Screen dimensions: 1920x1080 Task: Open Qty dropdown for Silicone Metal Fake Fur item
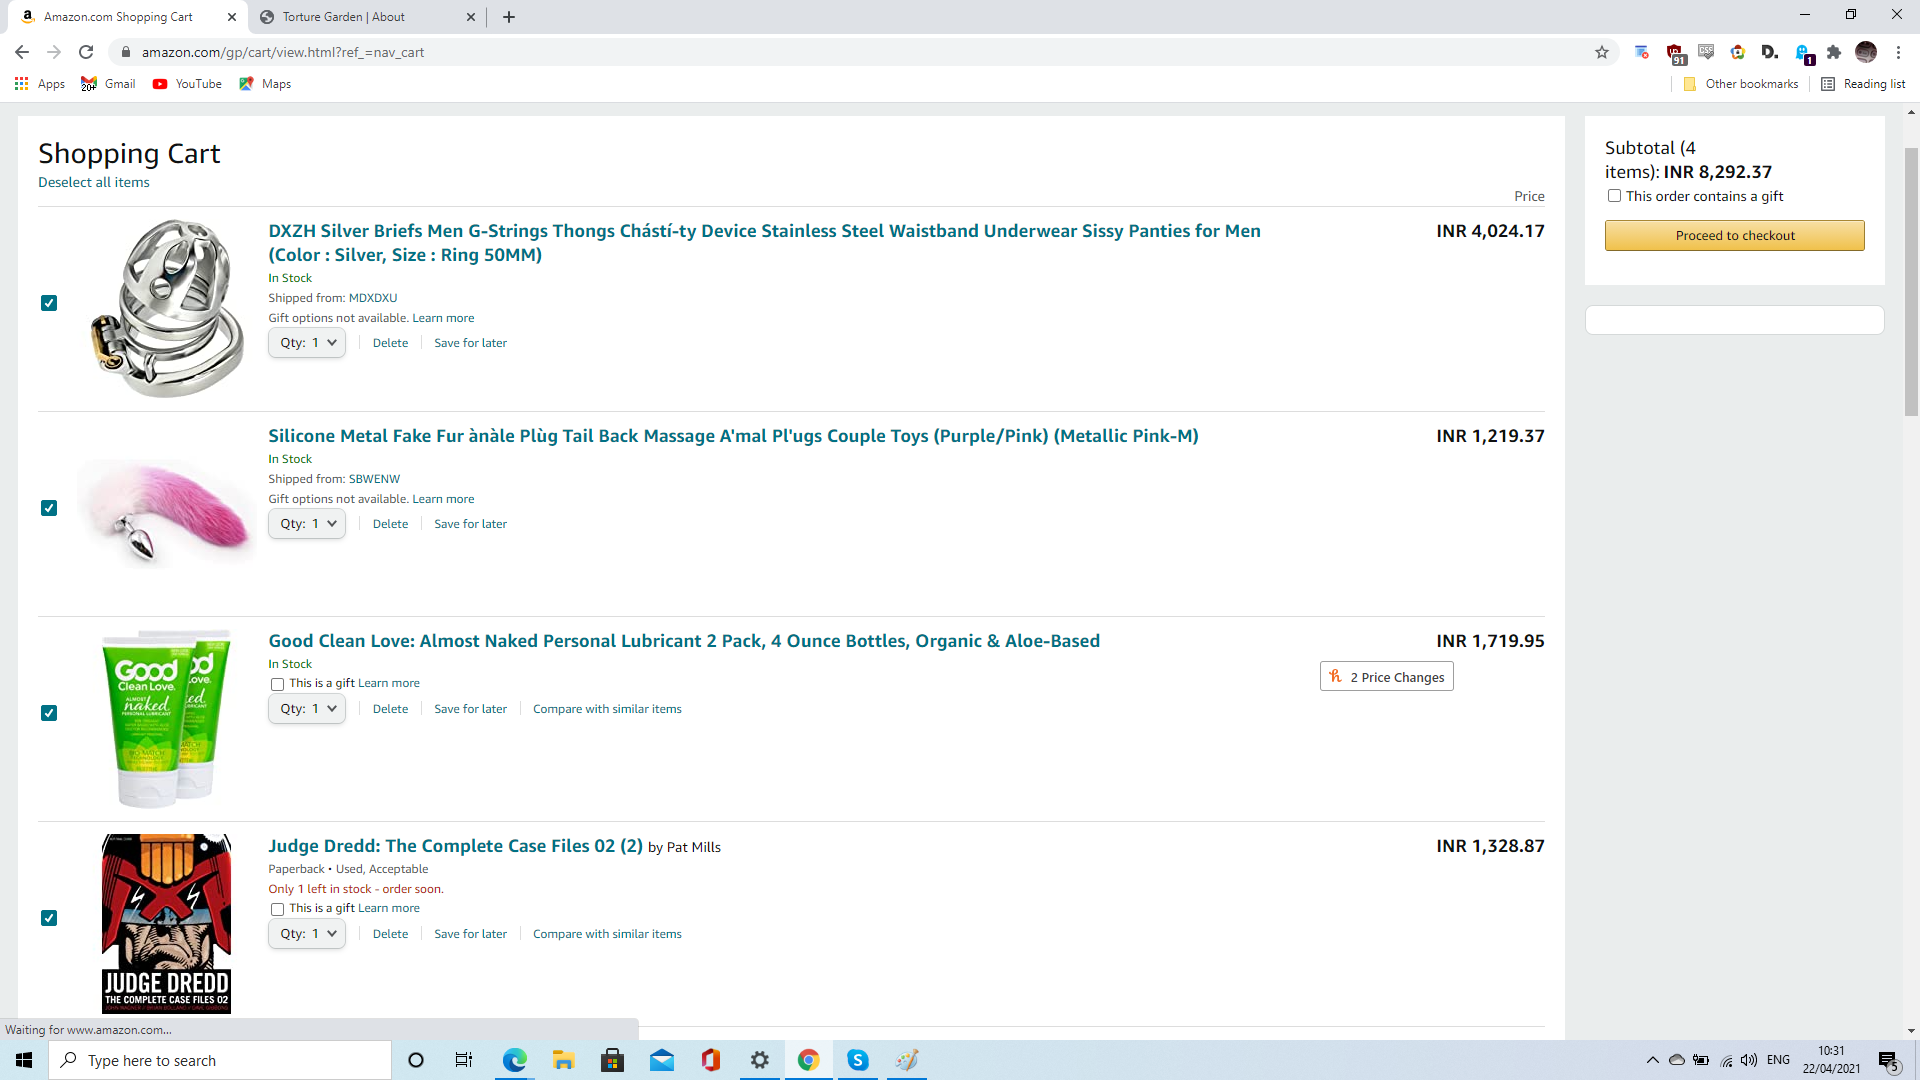(307, 524)
